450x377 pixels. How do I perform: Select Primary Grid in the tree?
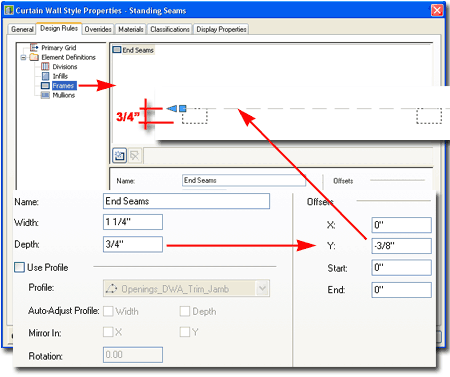(x=59, y=48)
